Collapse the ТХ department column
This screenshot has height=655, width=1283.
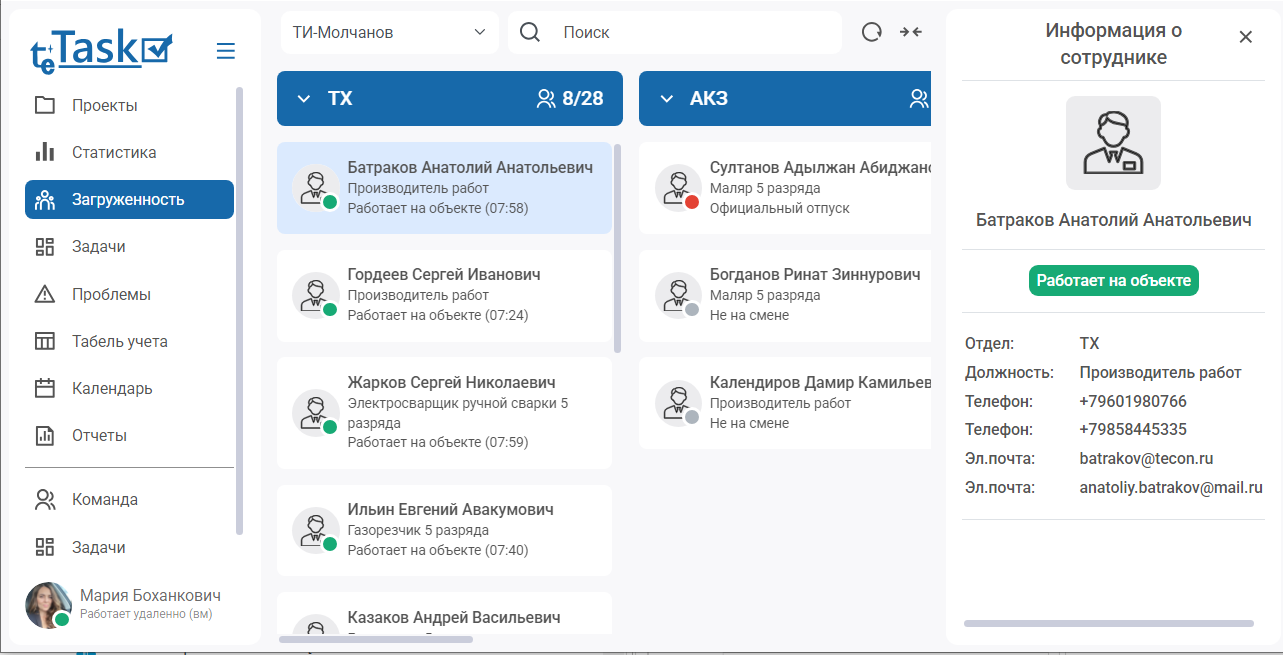coord(304,99)
